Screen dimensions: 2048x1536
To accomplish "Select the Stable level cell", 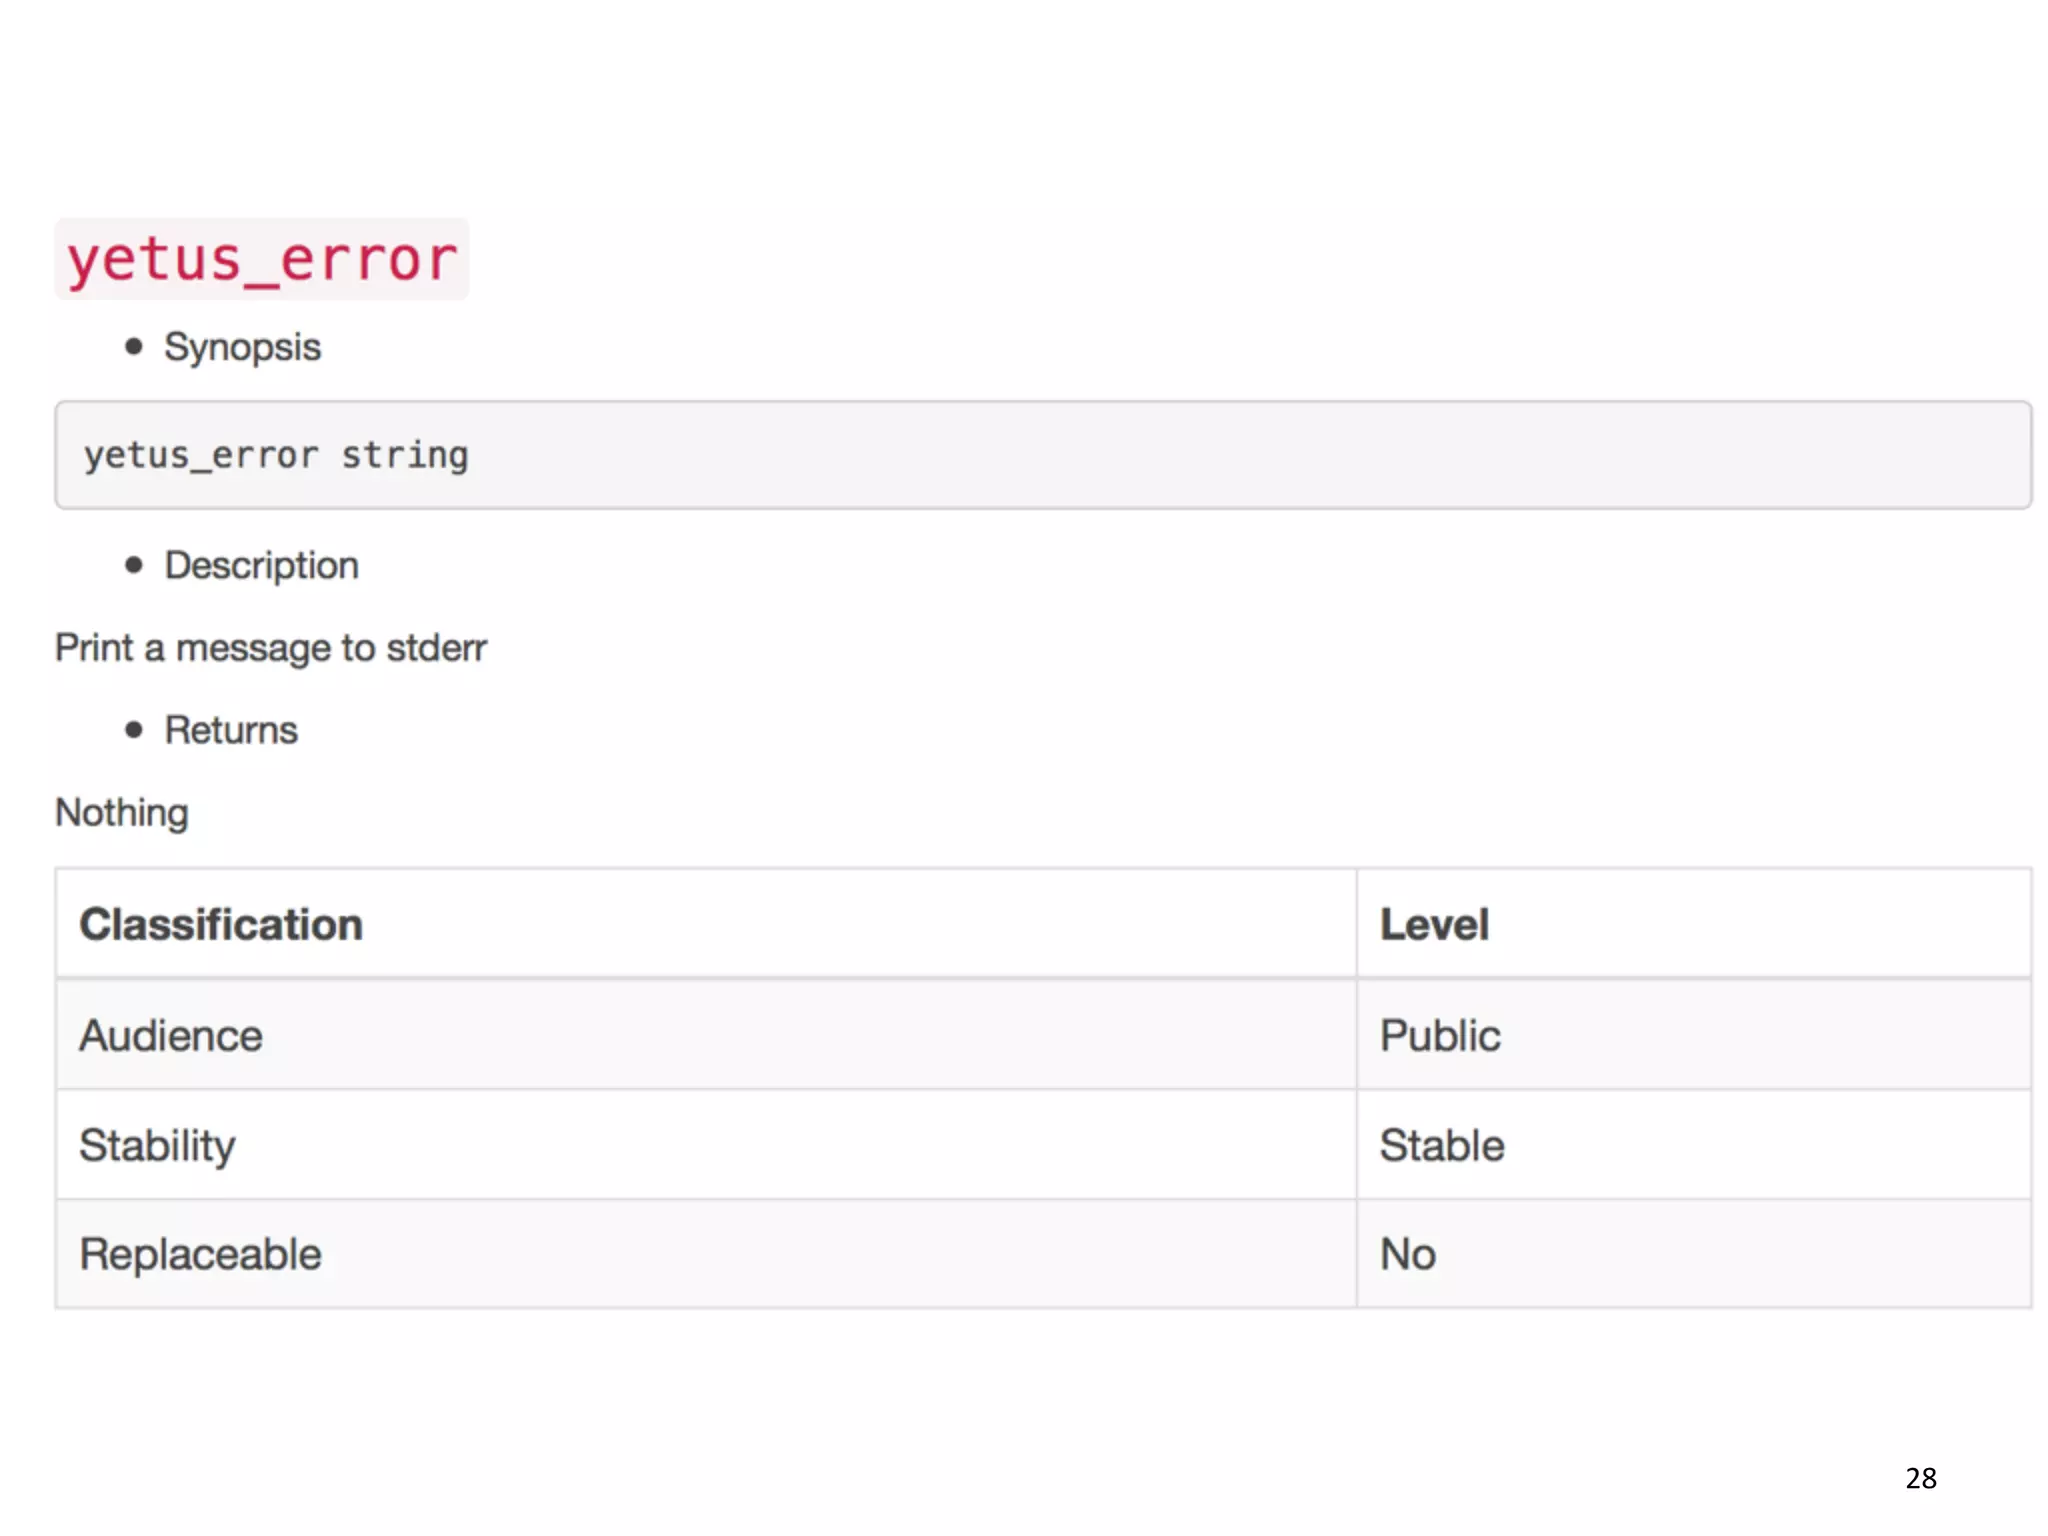I will coord(1442,1145).
